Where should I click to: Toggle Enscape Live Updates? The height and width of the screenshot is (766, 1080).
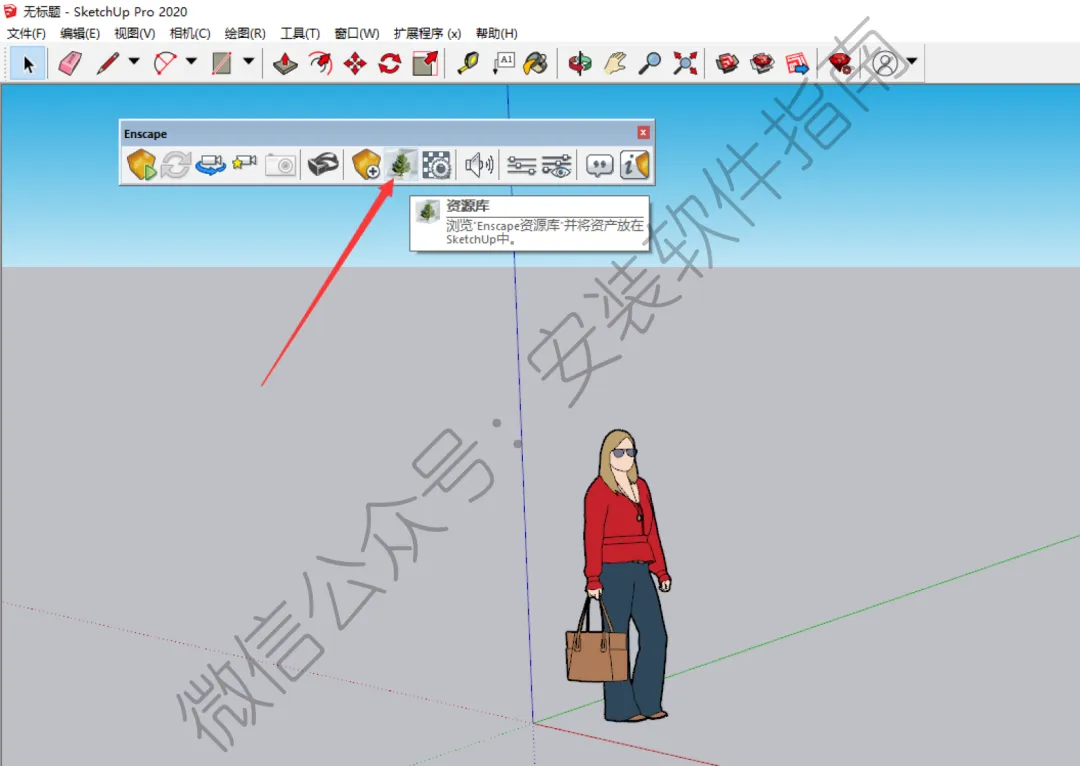coord(176,165)
